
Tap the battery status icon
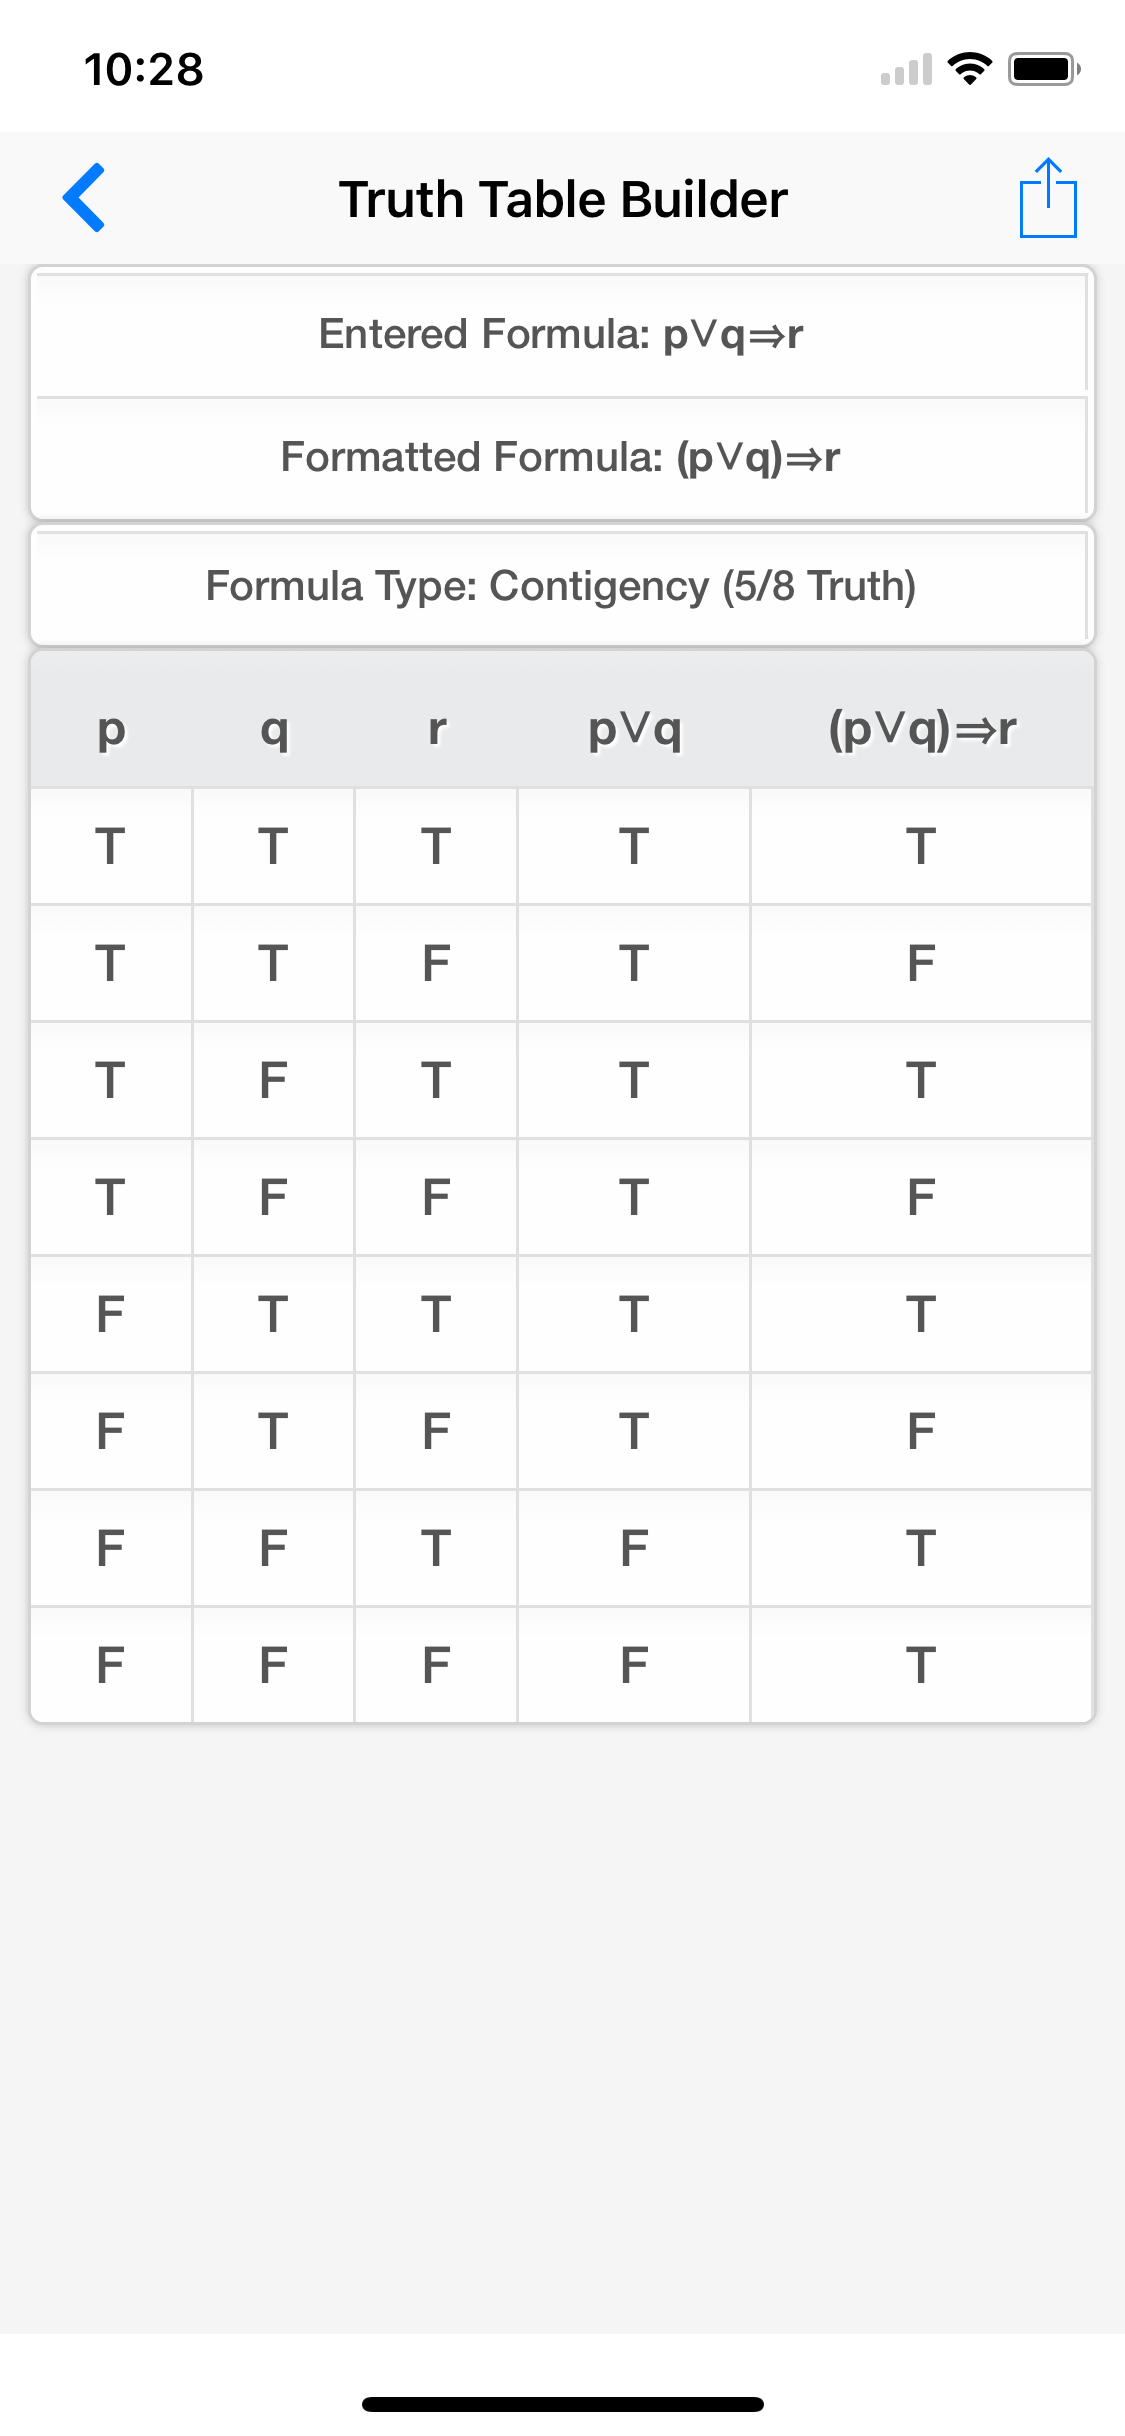pyautogui.click(x=1044, y=69)
